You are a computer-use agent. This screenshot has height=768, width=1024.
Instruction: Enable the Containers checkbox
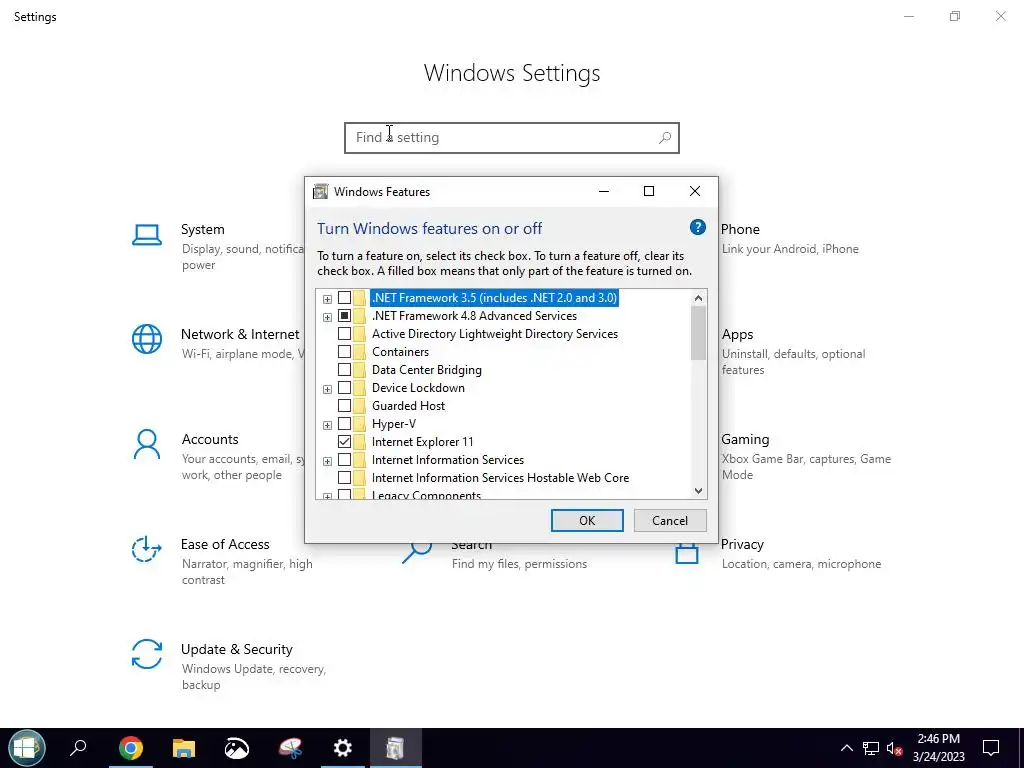344,352
